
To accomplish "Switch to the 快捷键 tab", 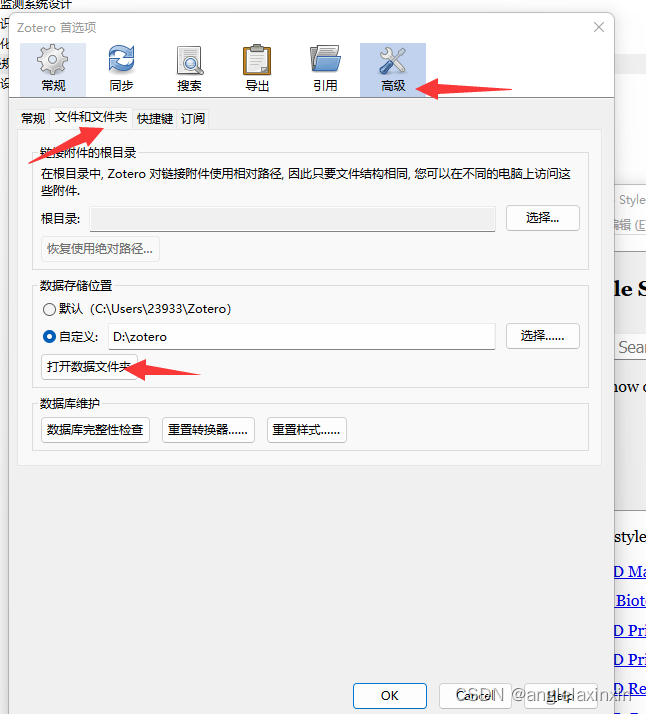I will [x=155, y=119].
